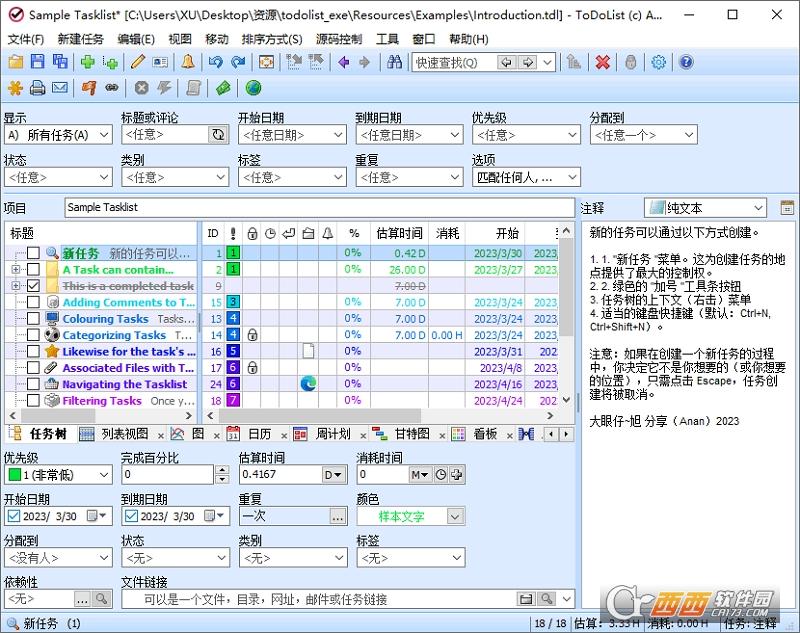Tick the 'Likewise for the task's' checkbox
Viewport: 800px width, 633px height.
pos(33,351)
